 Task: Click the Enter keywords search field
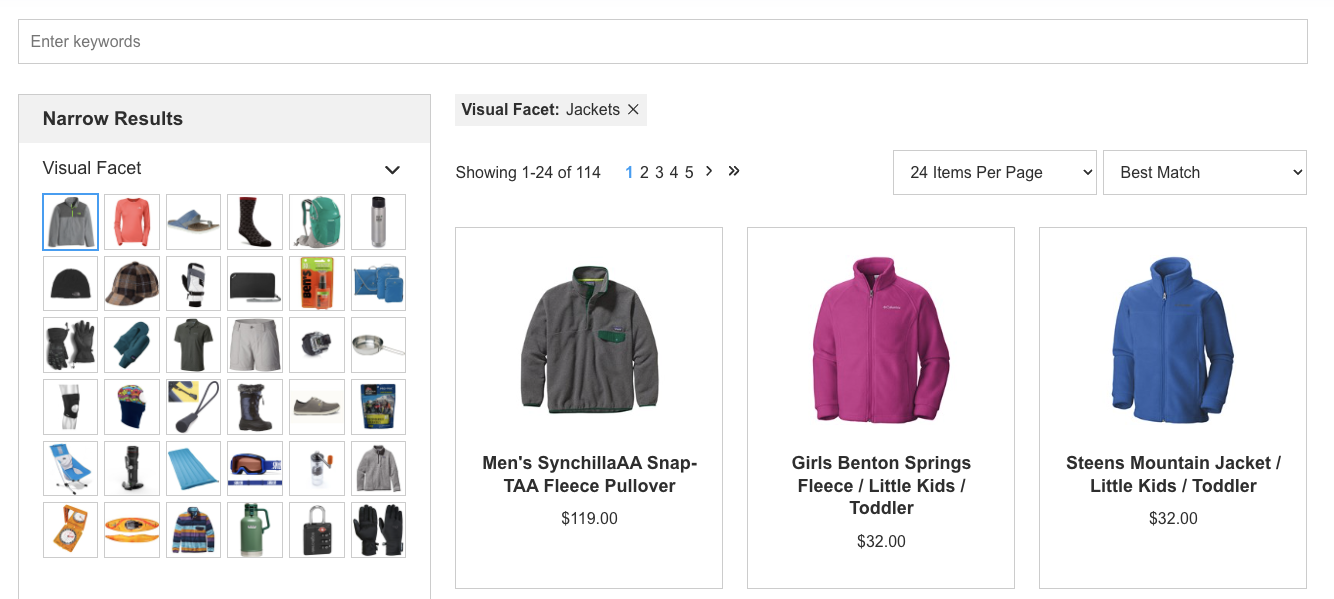click(662, 42)
